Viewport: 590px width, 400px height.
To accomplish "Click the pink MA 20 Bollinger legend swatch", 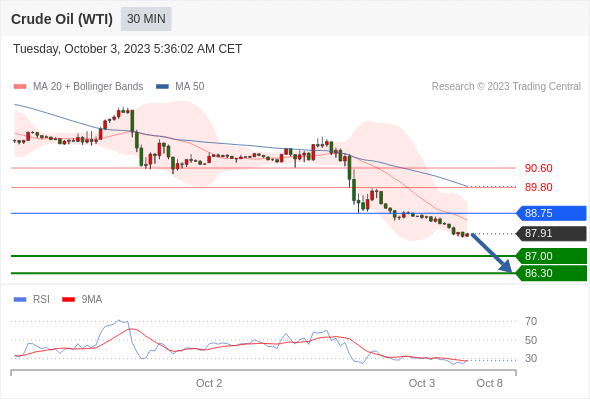I will [x=20, y=87].
